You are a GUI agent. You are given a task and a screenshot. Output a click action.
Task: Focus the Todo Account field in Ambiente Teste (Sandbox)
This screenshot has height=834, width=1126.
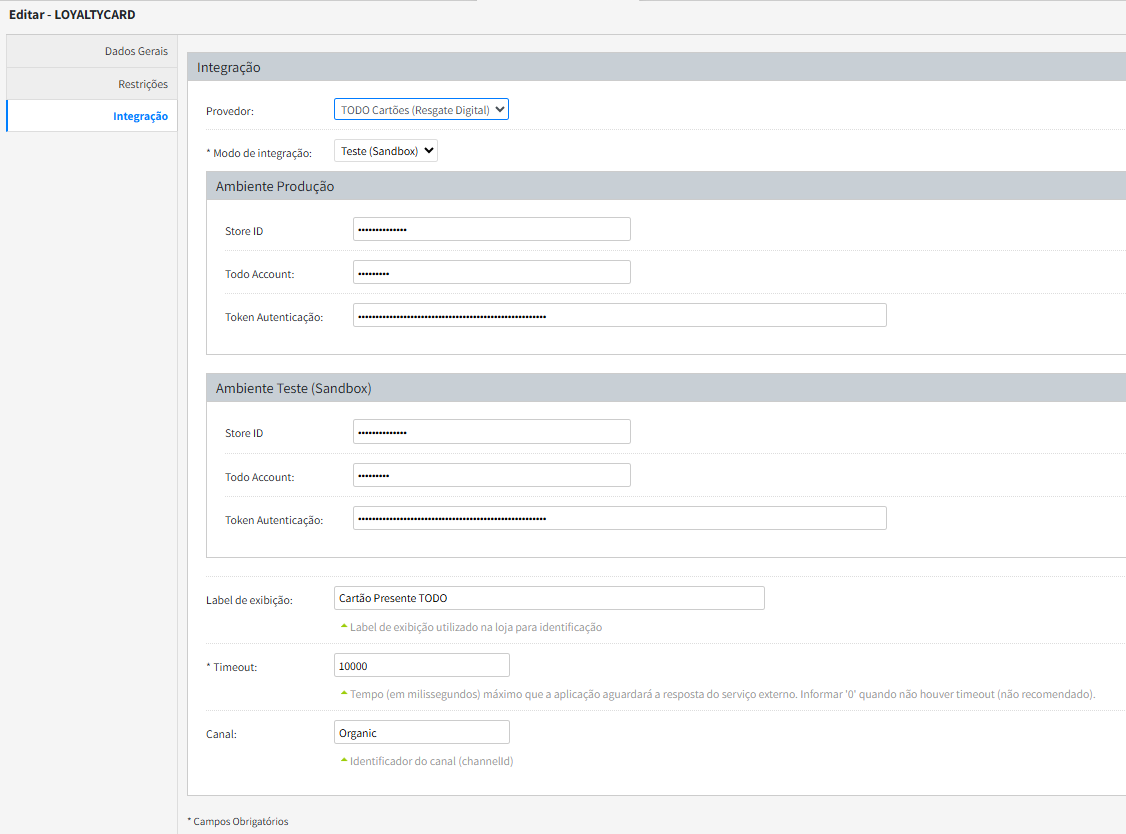[x=491, y=475]
